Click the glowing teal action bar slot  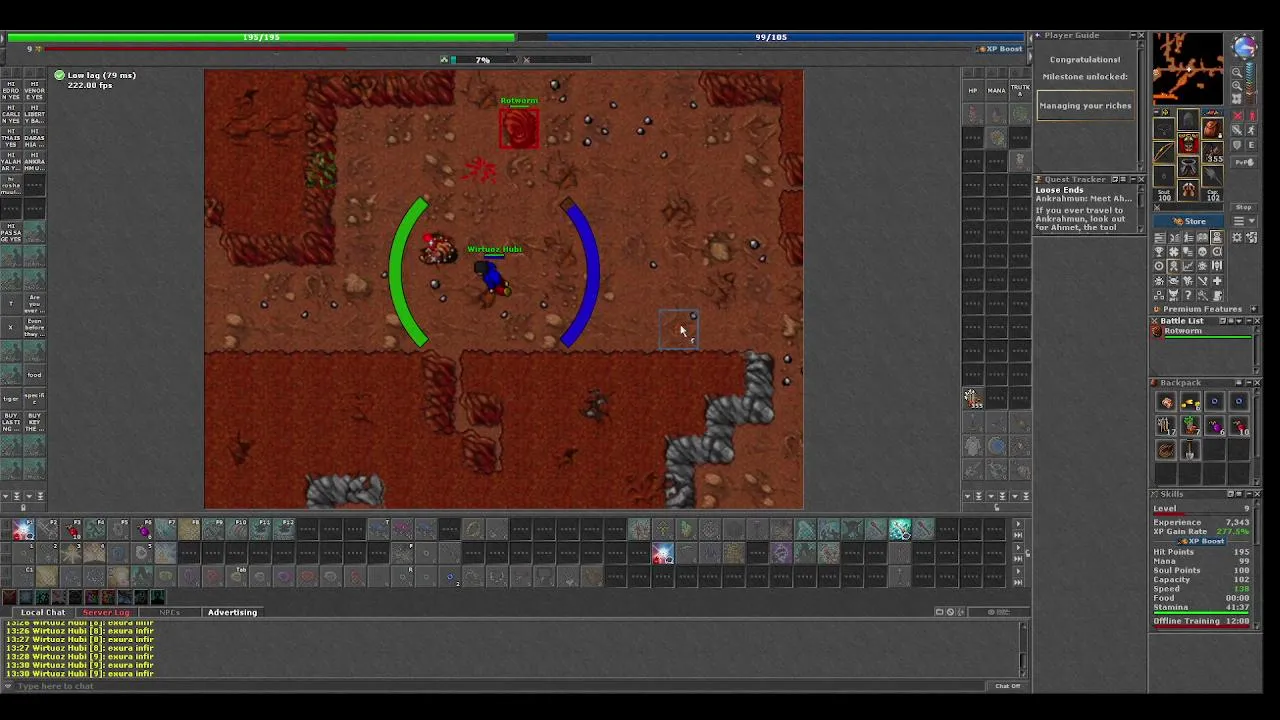coord(900,529)
